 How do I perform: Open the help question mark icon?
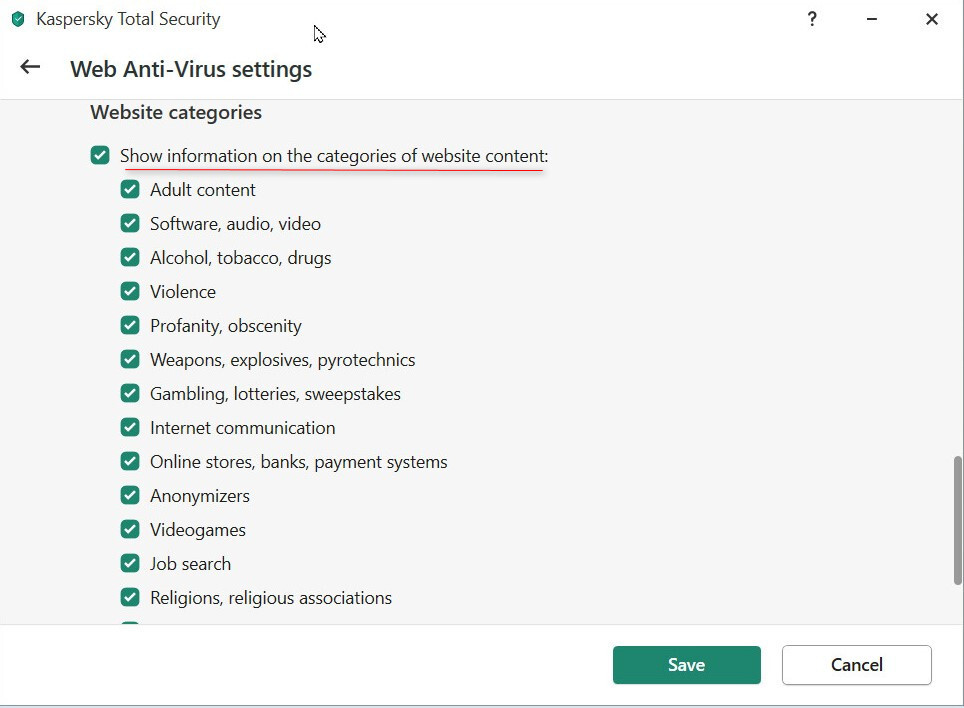(812, 19)
